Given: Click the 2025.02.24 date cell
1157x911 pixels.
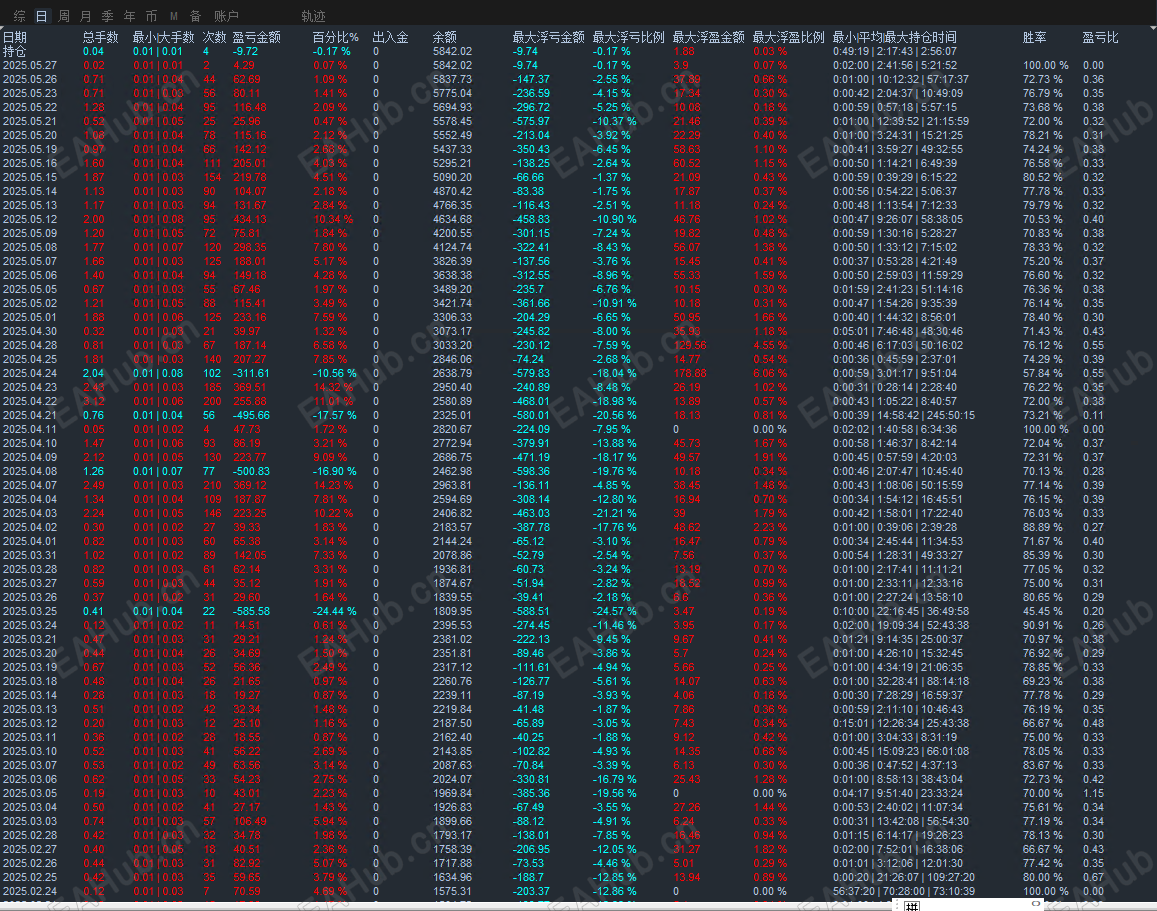Looking at the screenshot, I should click(x=30, y=892).
